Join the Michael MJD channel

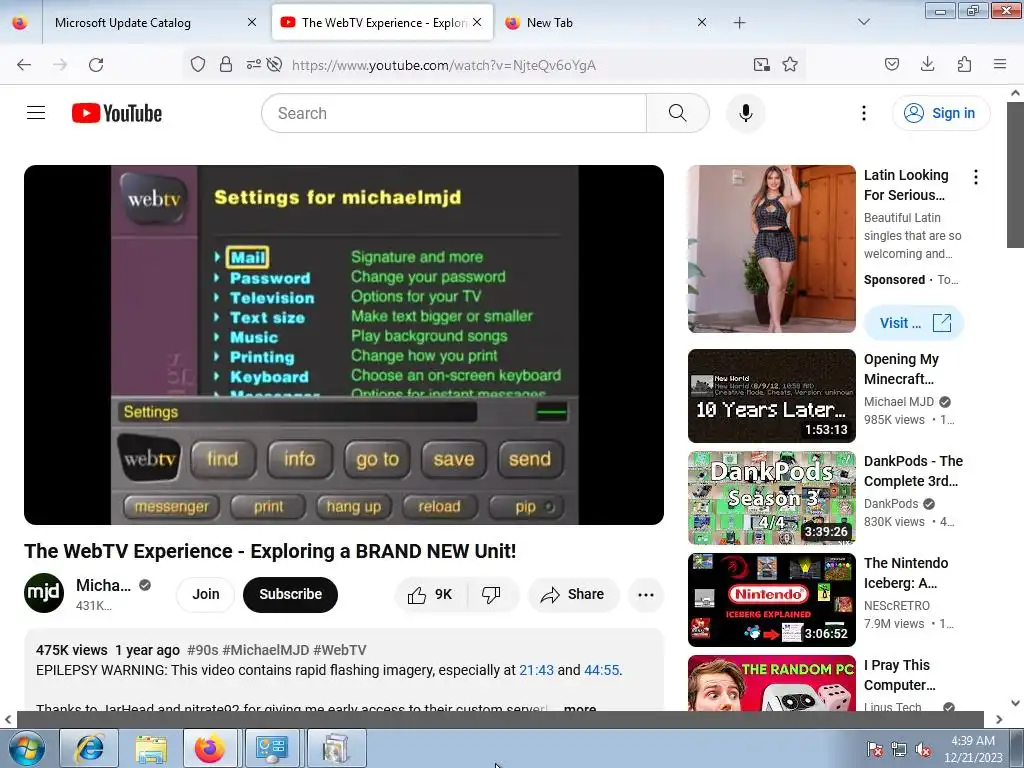tap(206, 594)
